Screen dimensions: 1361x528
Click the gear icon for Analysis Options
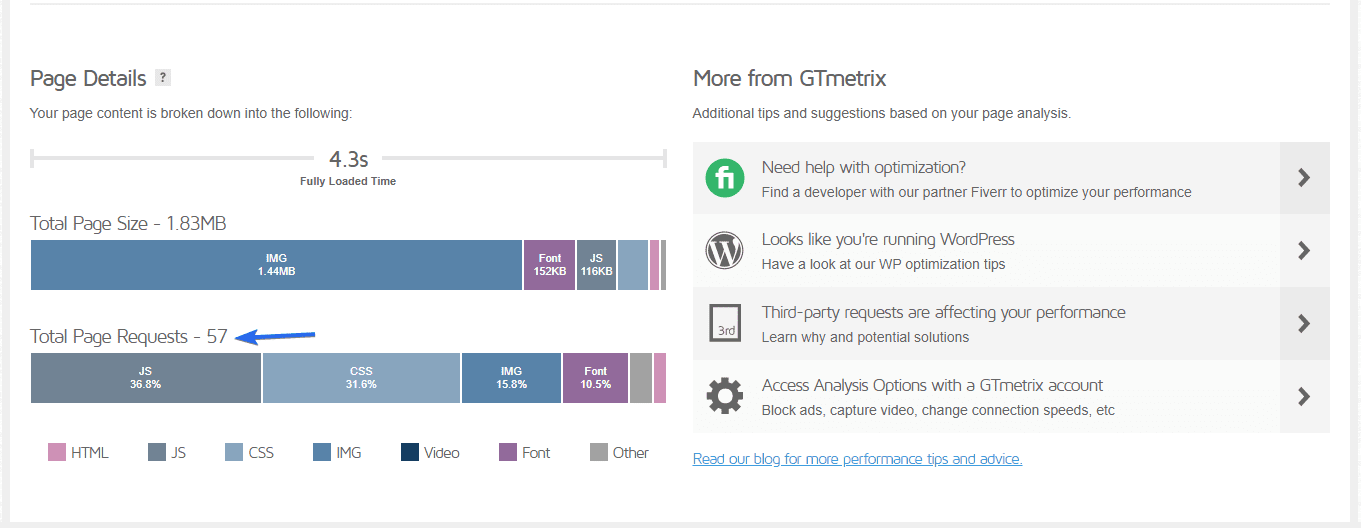click(x=725, y=396)
